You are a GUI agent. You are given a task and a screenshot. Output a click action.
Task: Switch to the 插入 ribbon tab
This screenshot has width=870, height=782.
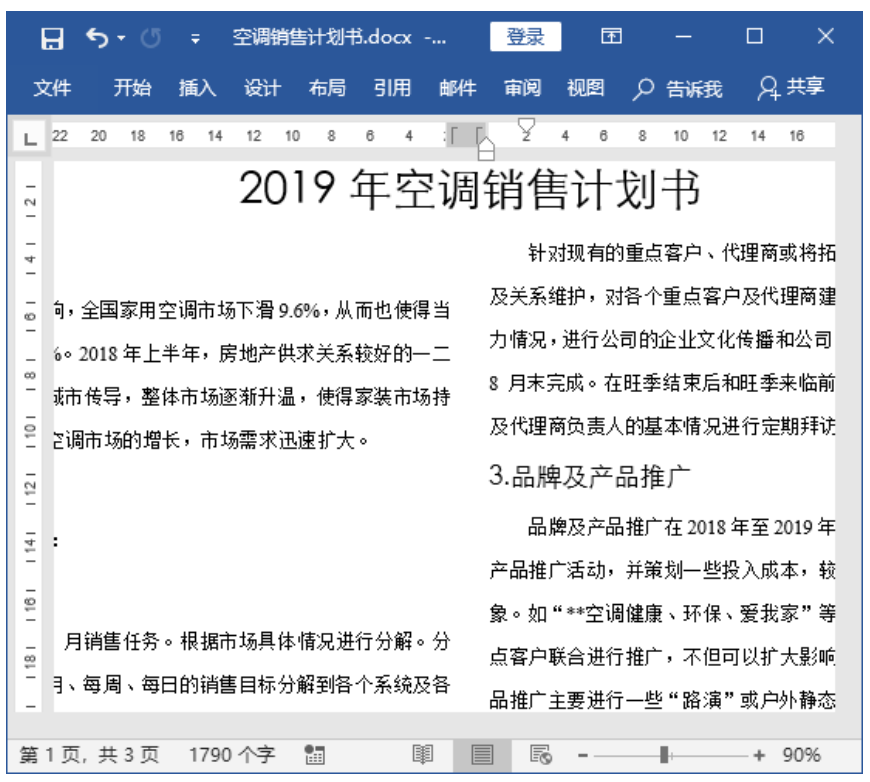click(196, 88)
